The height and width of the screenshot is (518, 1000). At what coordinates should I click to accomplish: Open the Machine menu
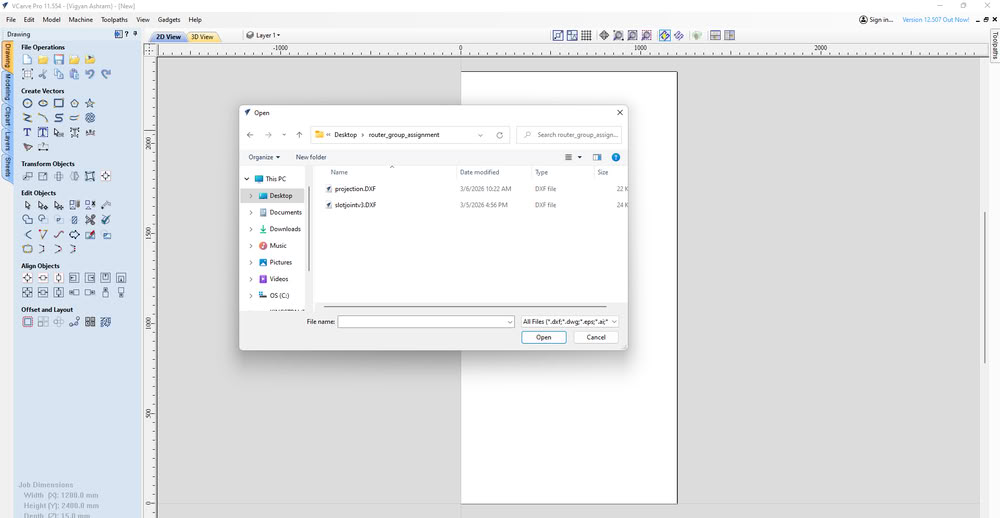81,20
